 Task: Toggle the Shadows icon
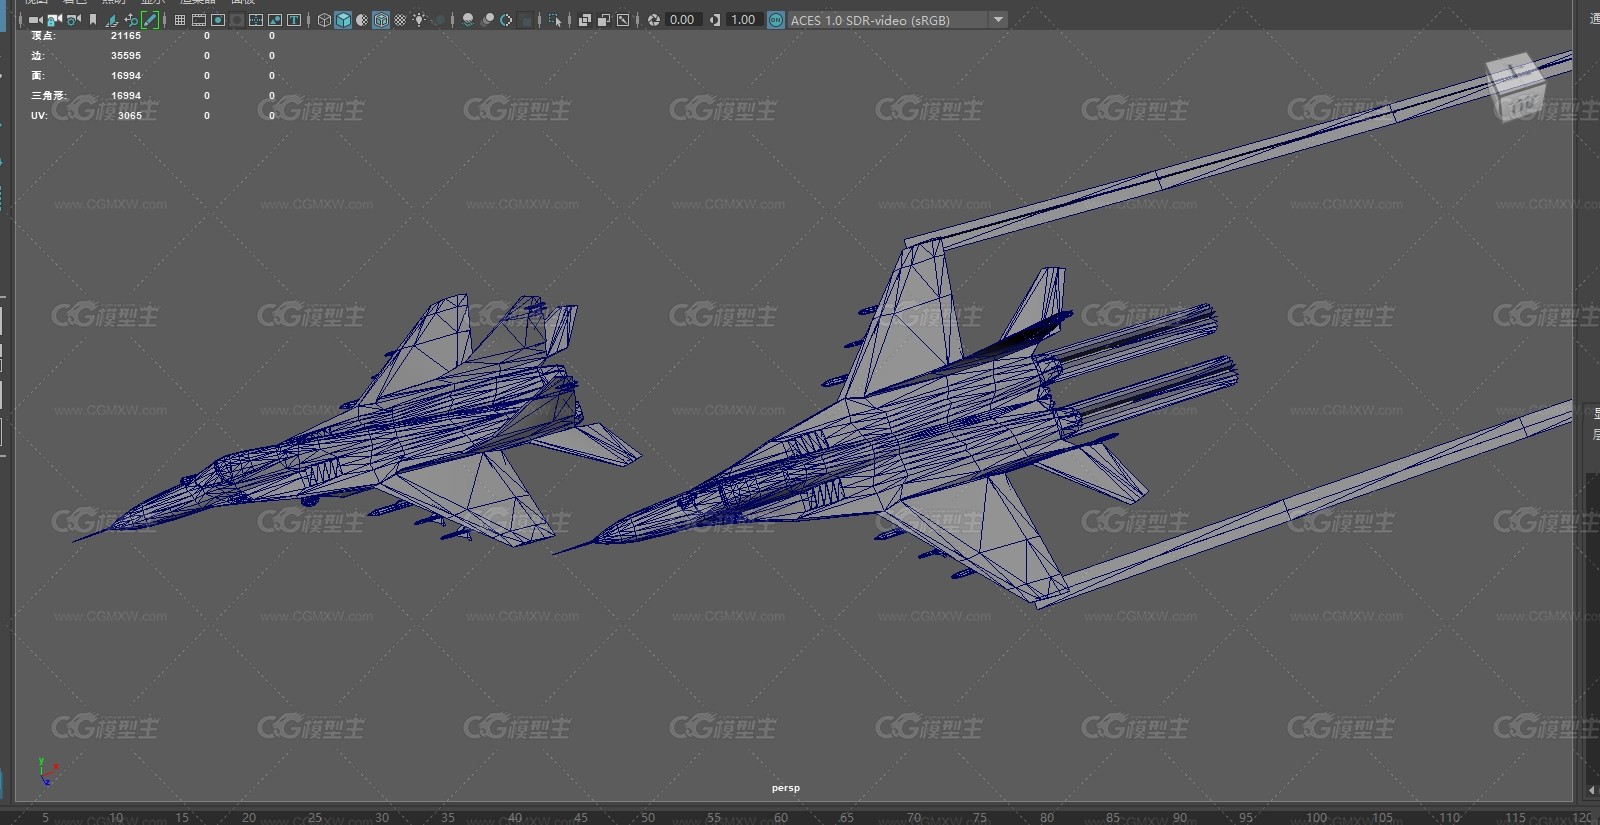pos(439,20)
